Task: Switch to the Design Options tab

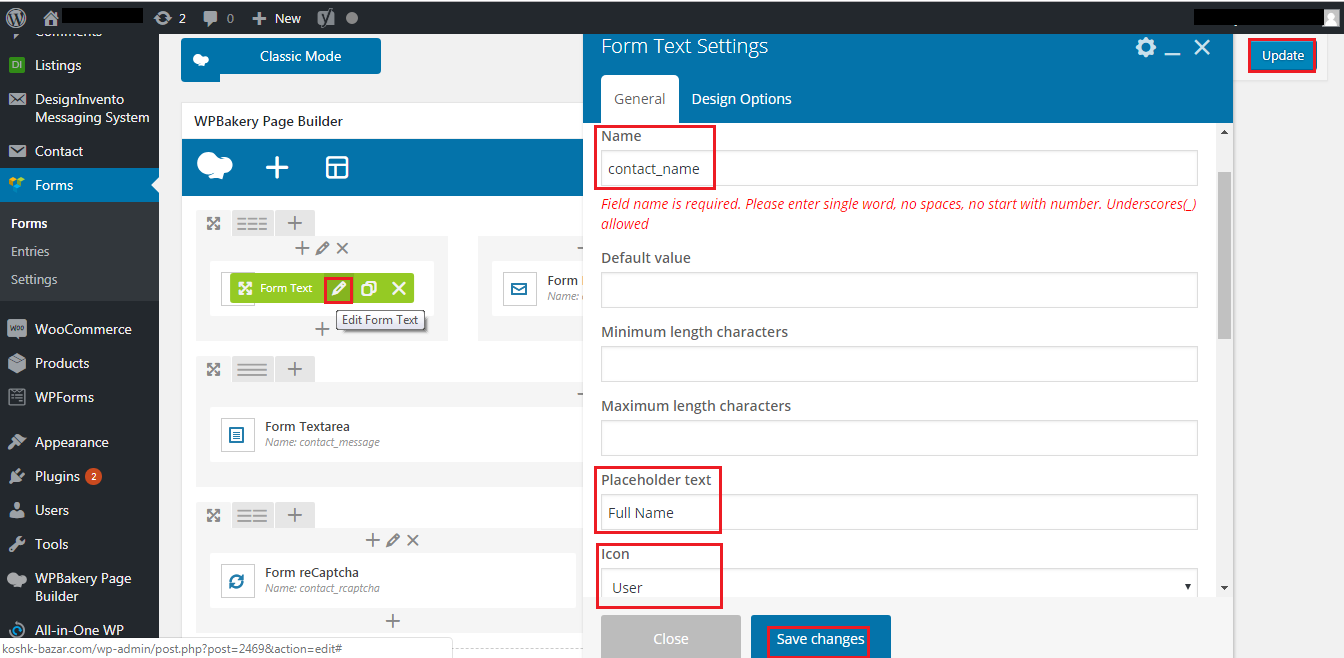Action: coord(742,99)
